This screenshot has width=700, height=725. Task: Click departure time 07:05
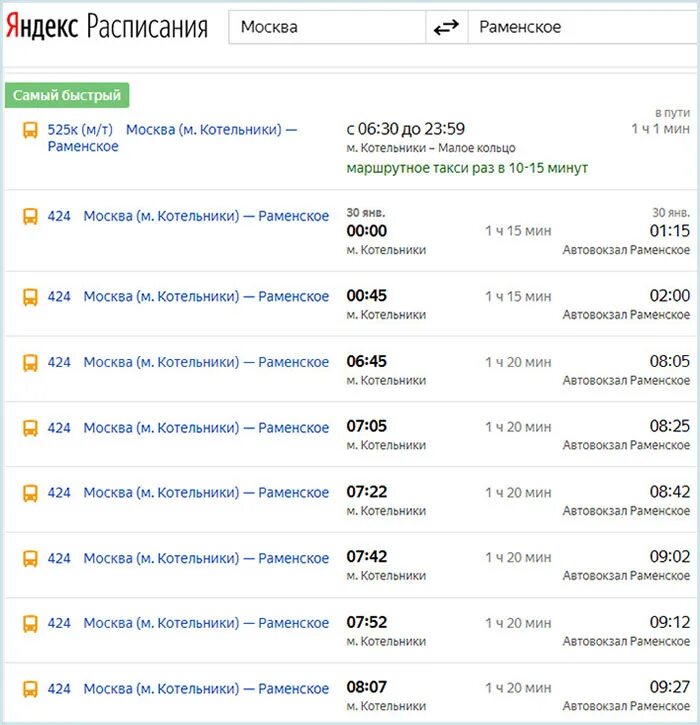pos(367,426)
